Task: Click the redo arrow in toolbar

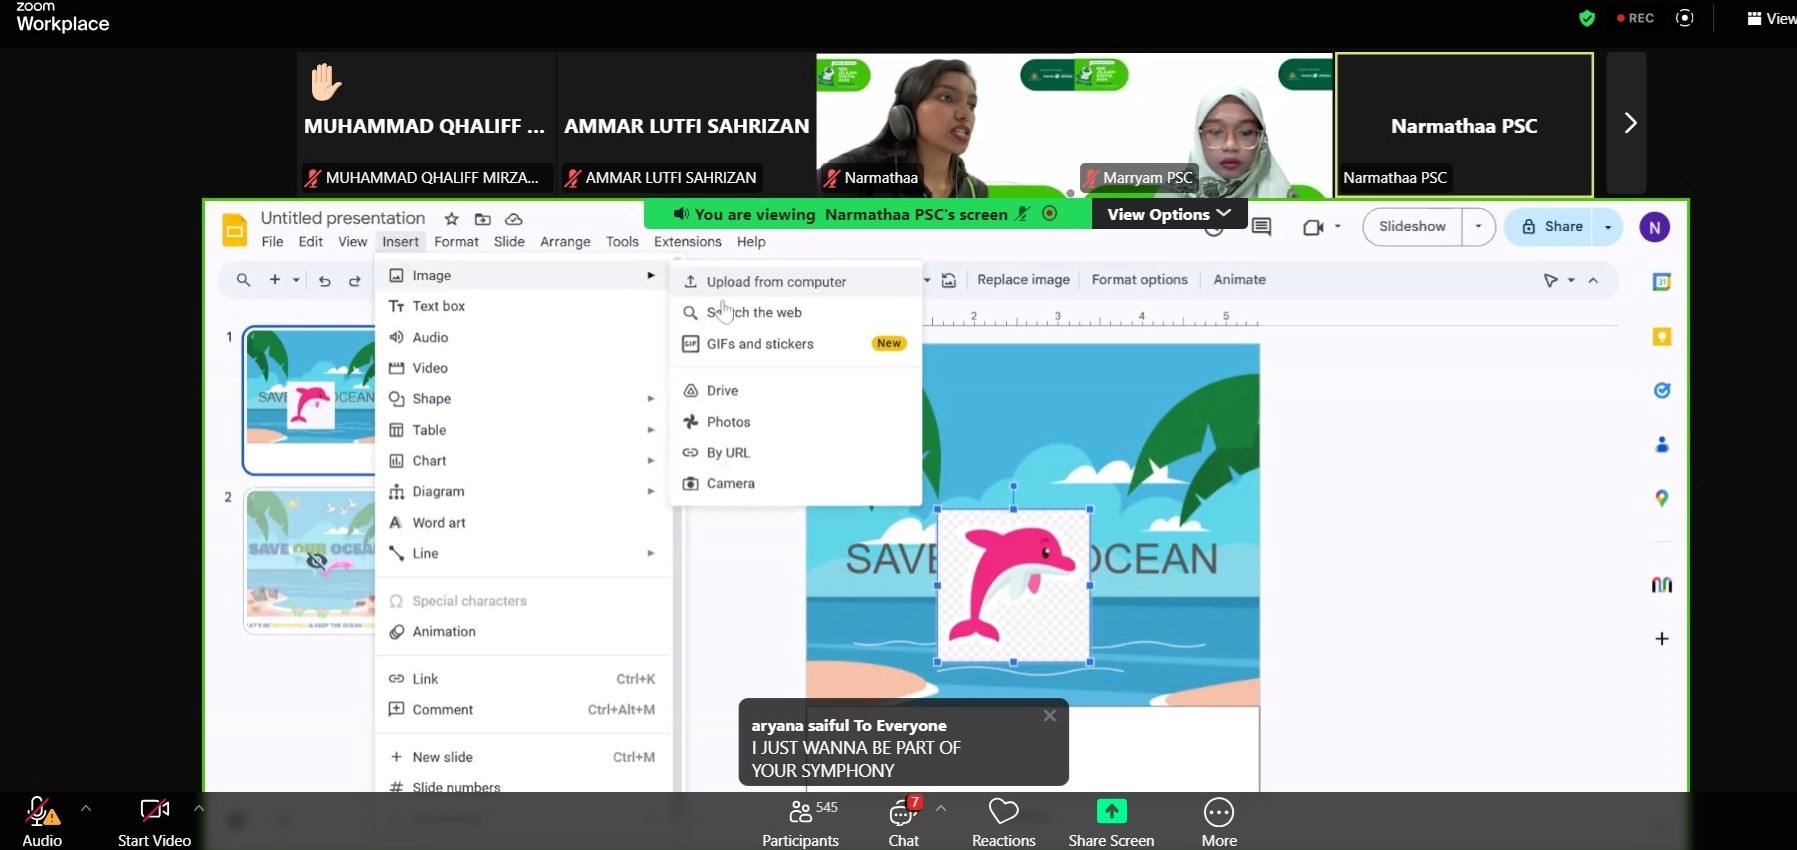Action: 354,281
